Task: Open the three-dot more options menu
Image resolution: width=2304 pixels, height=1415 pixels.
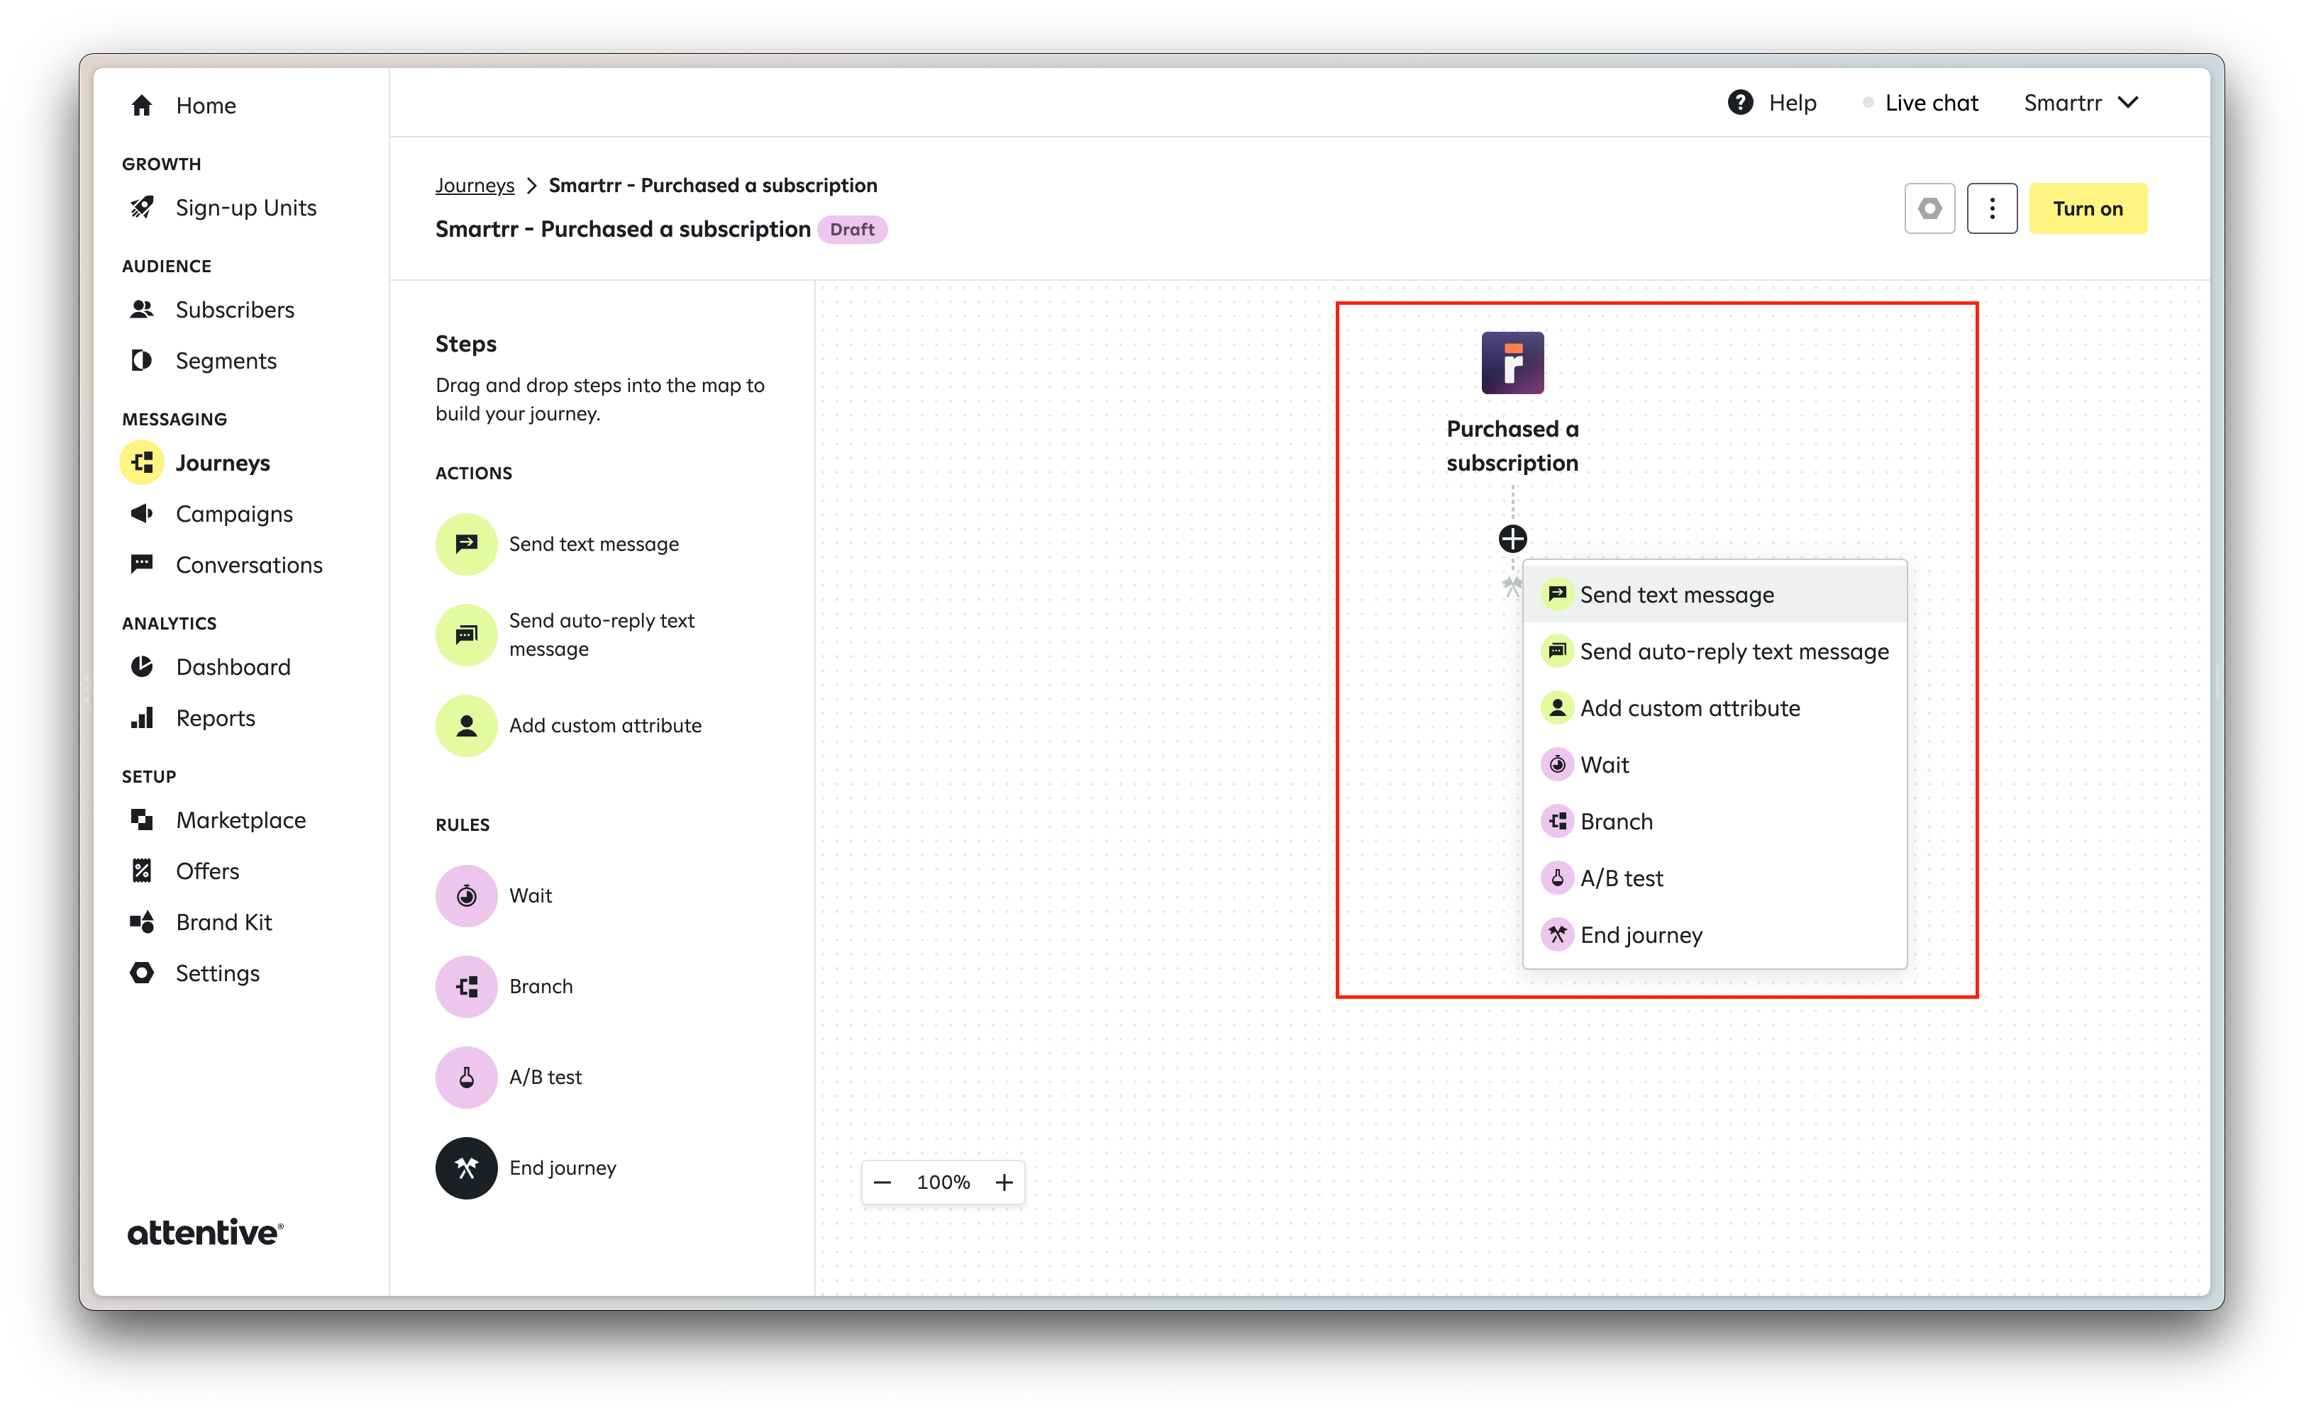Action: pyautogui.click(x=1991, y=208)
